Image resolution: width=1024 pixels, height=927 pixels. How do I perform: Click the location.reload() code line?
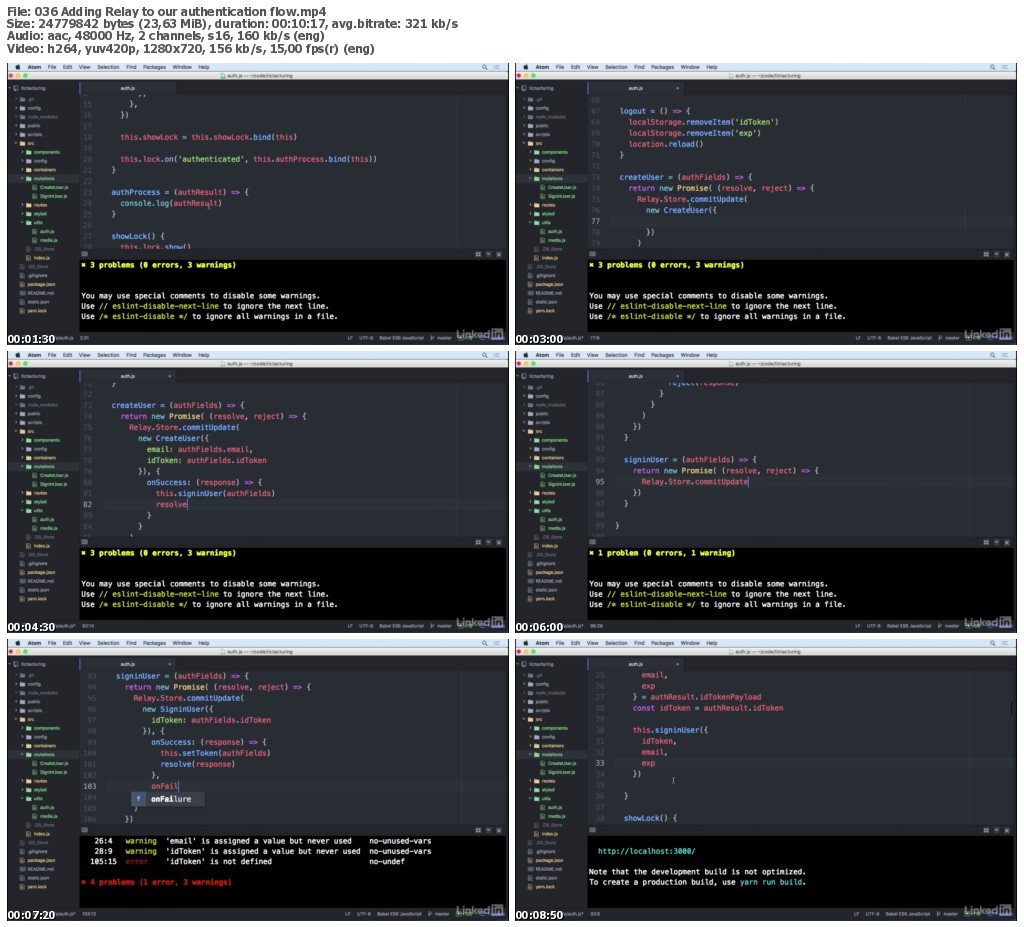point(665,144)
